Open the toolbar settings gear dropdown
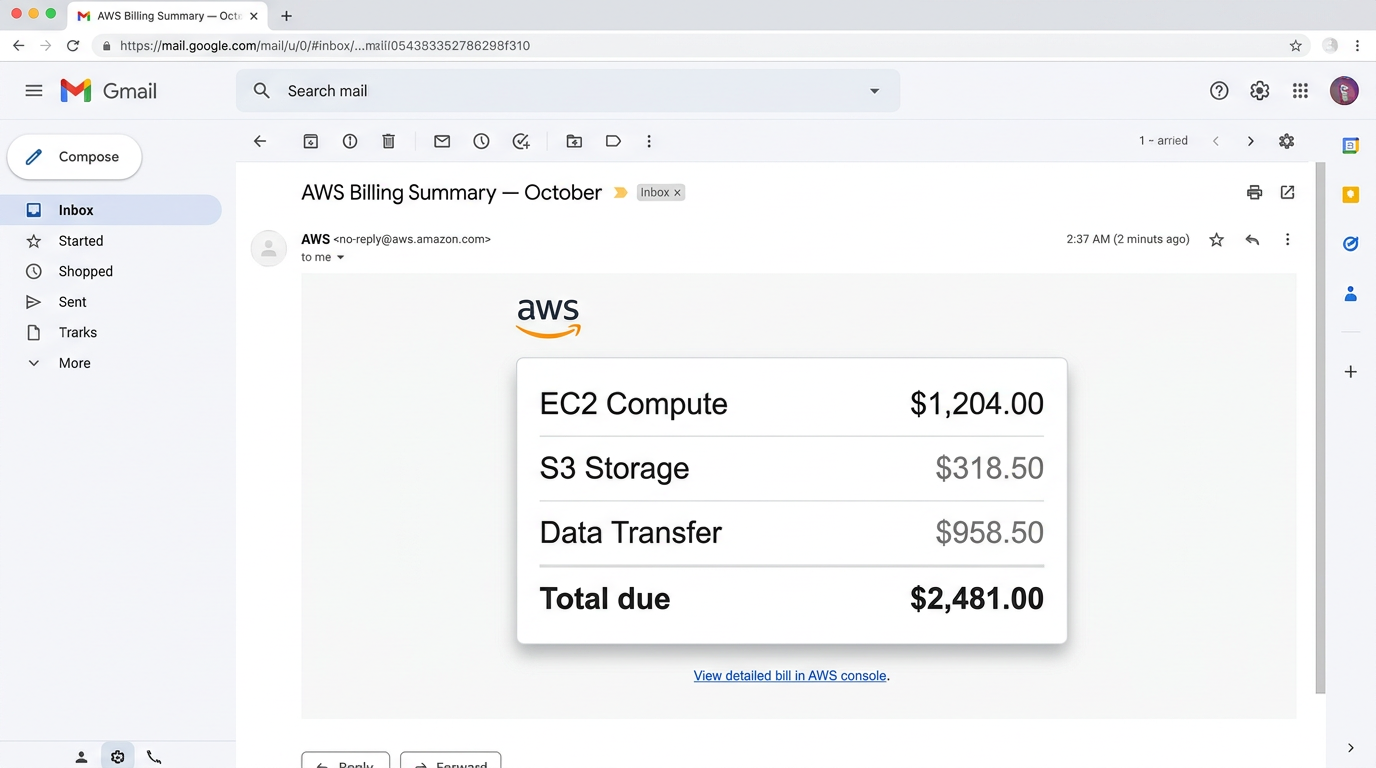This screenshot has height=768, width=1376. 1287,141
